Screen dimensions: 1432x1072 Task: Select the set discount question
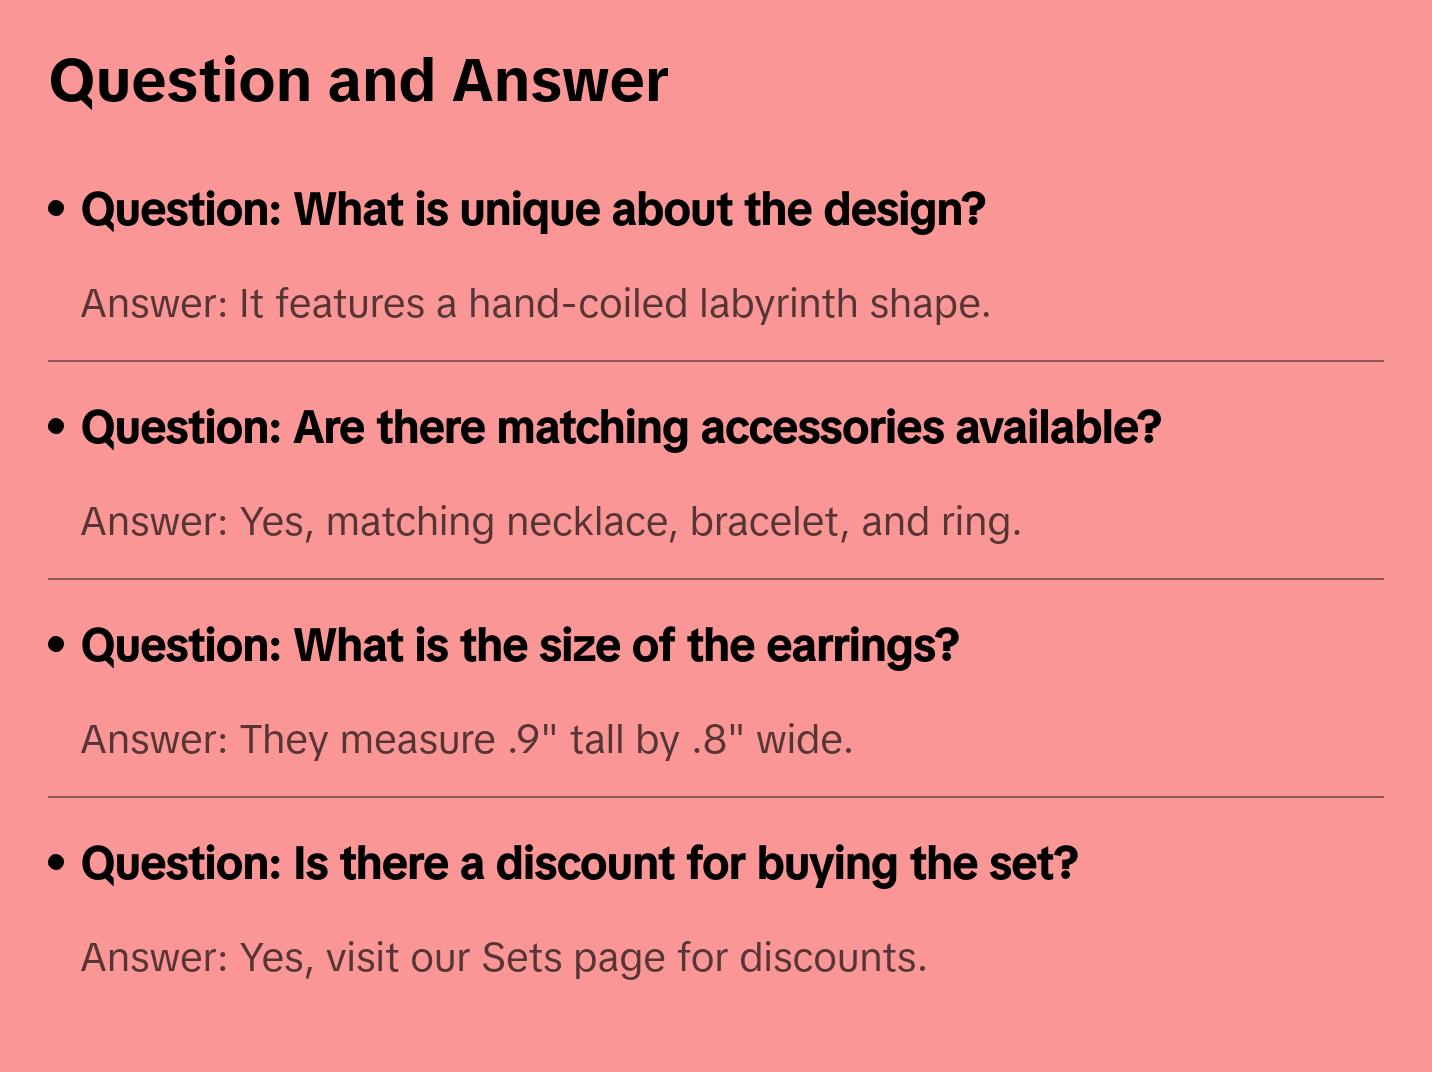(x=579, y=864)
